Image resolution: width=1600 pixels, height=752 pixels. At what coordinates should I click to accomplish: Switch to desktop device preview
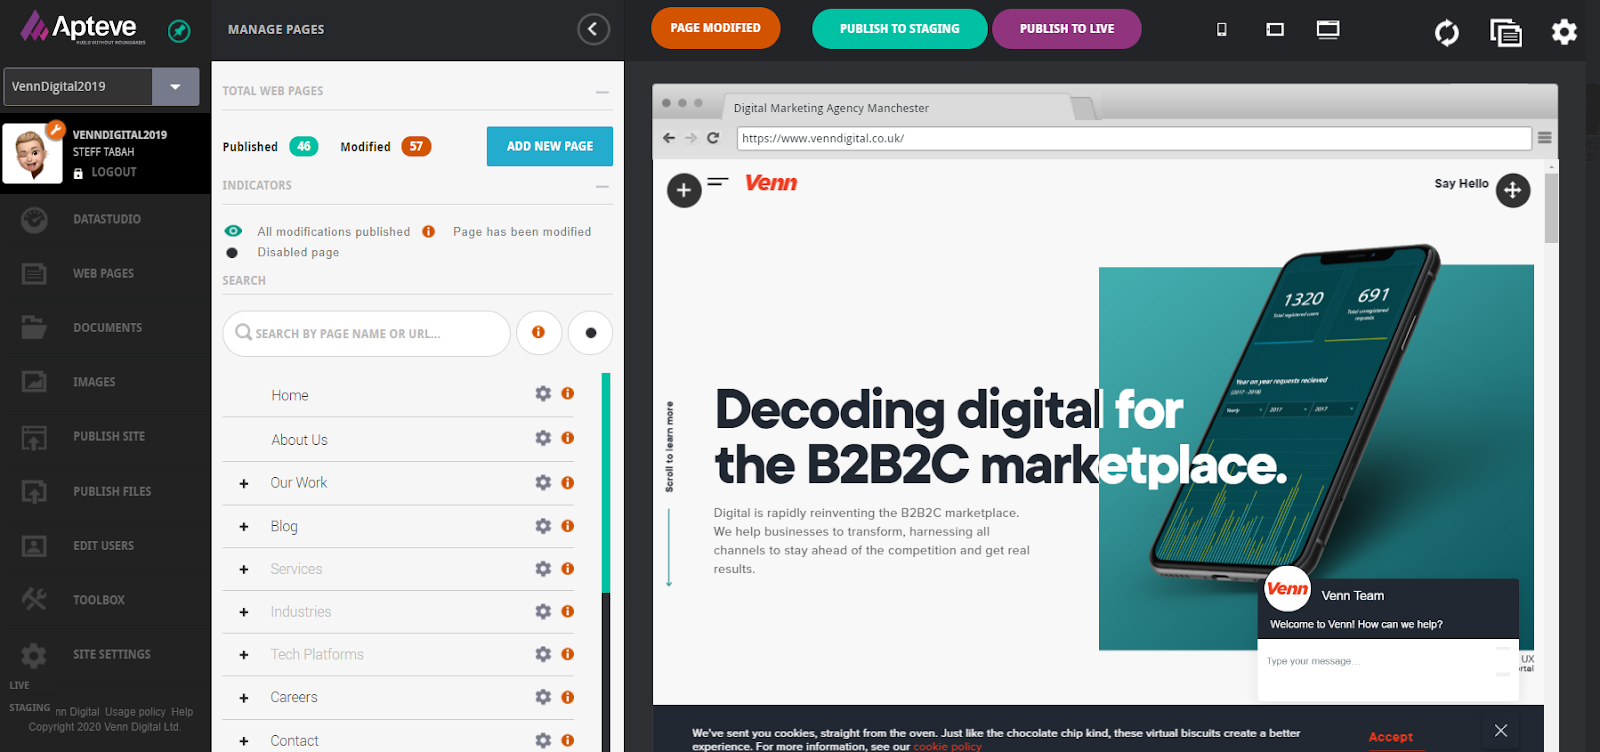click(x=1328, y=29)
